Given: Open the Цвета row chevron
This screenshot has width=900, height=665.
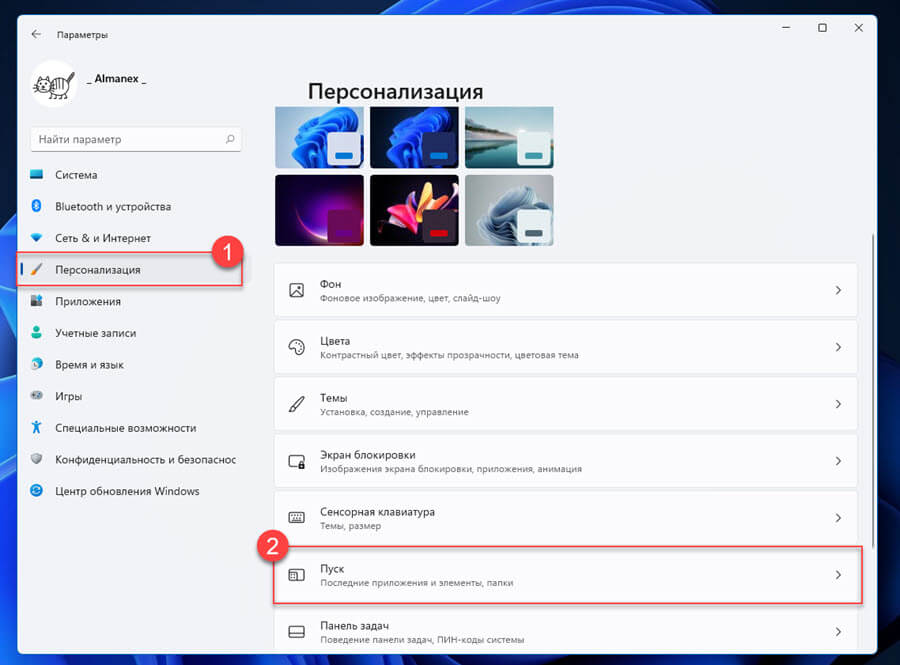Looking at the screenshot, I should (838, 347).
